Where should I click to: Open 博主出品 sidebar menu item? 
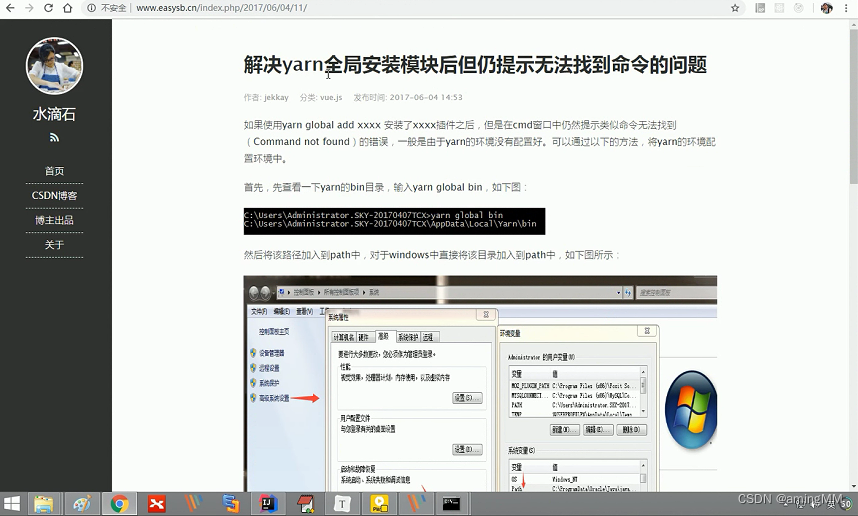54,220
